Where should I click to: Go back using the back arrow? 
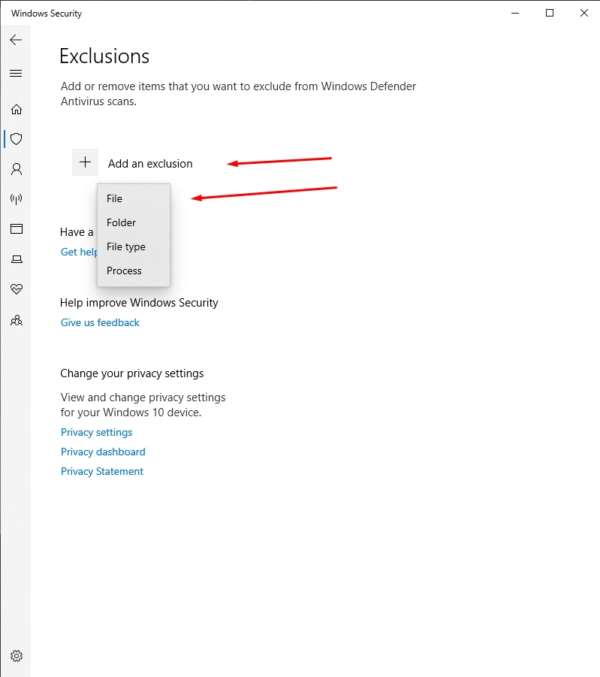pos(16,40)
